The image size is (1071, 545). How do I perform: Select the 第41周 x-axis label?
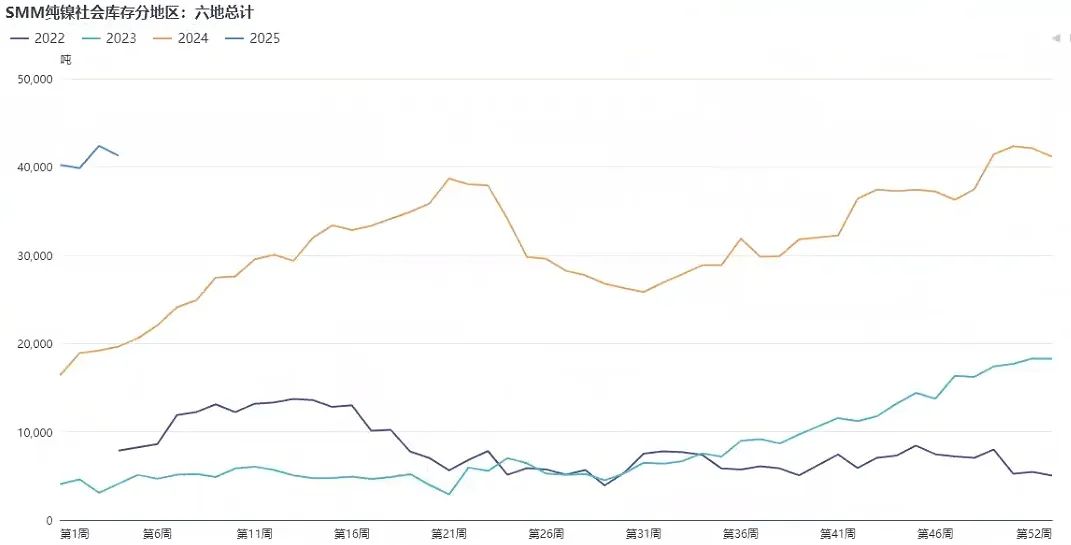(x=837, y=534)
